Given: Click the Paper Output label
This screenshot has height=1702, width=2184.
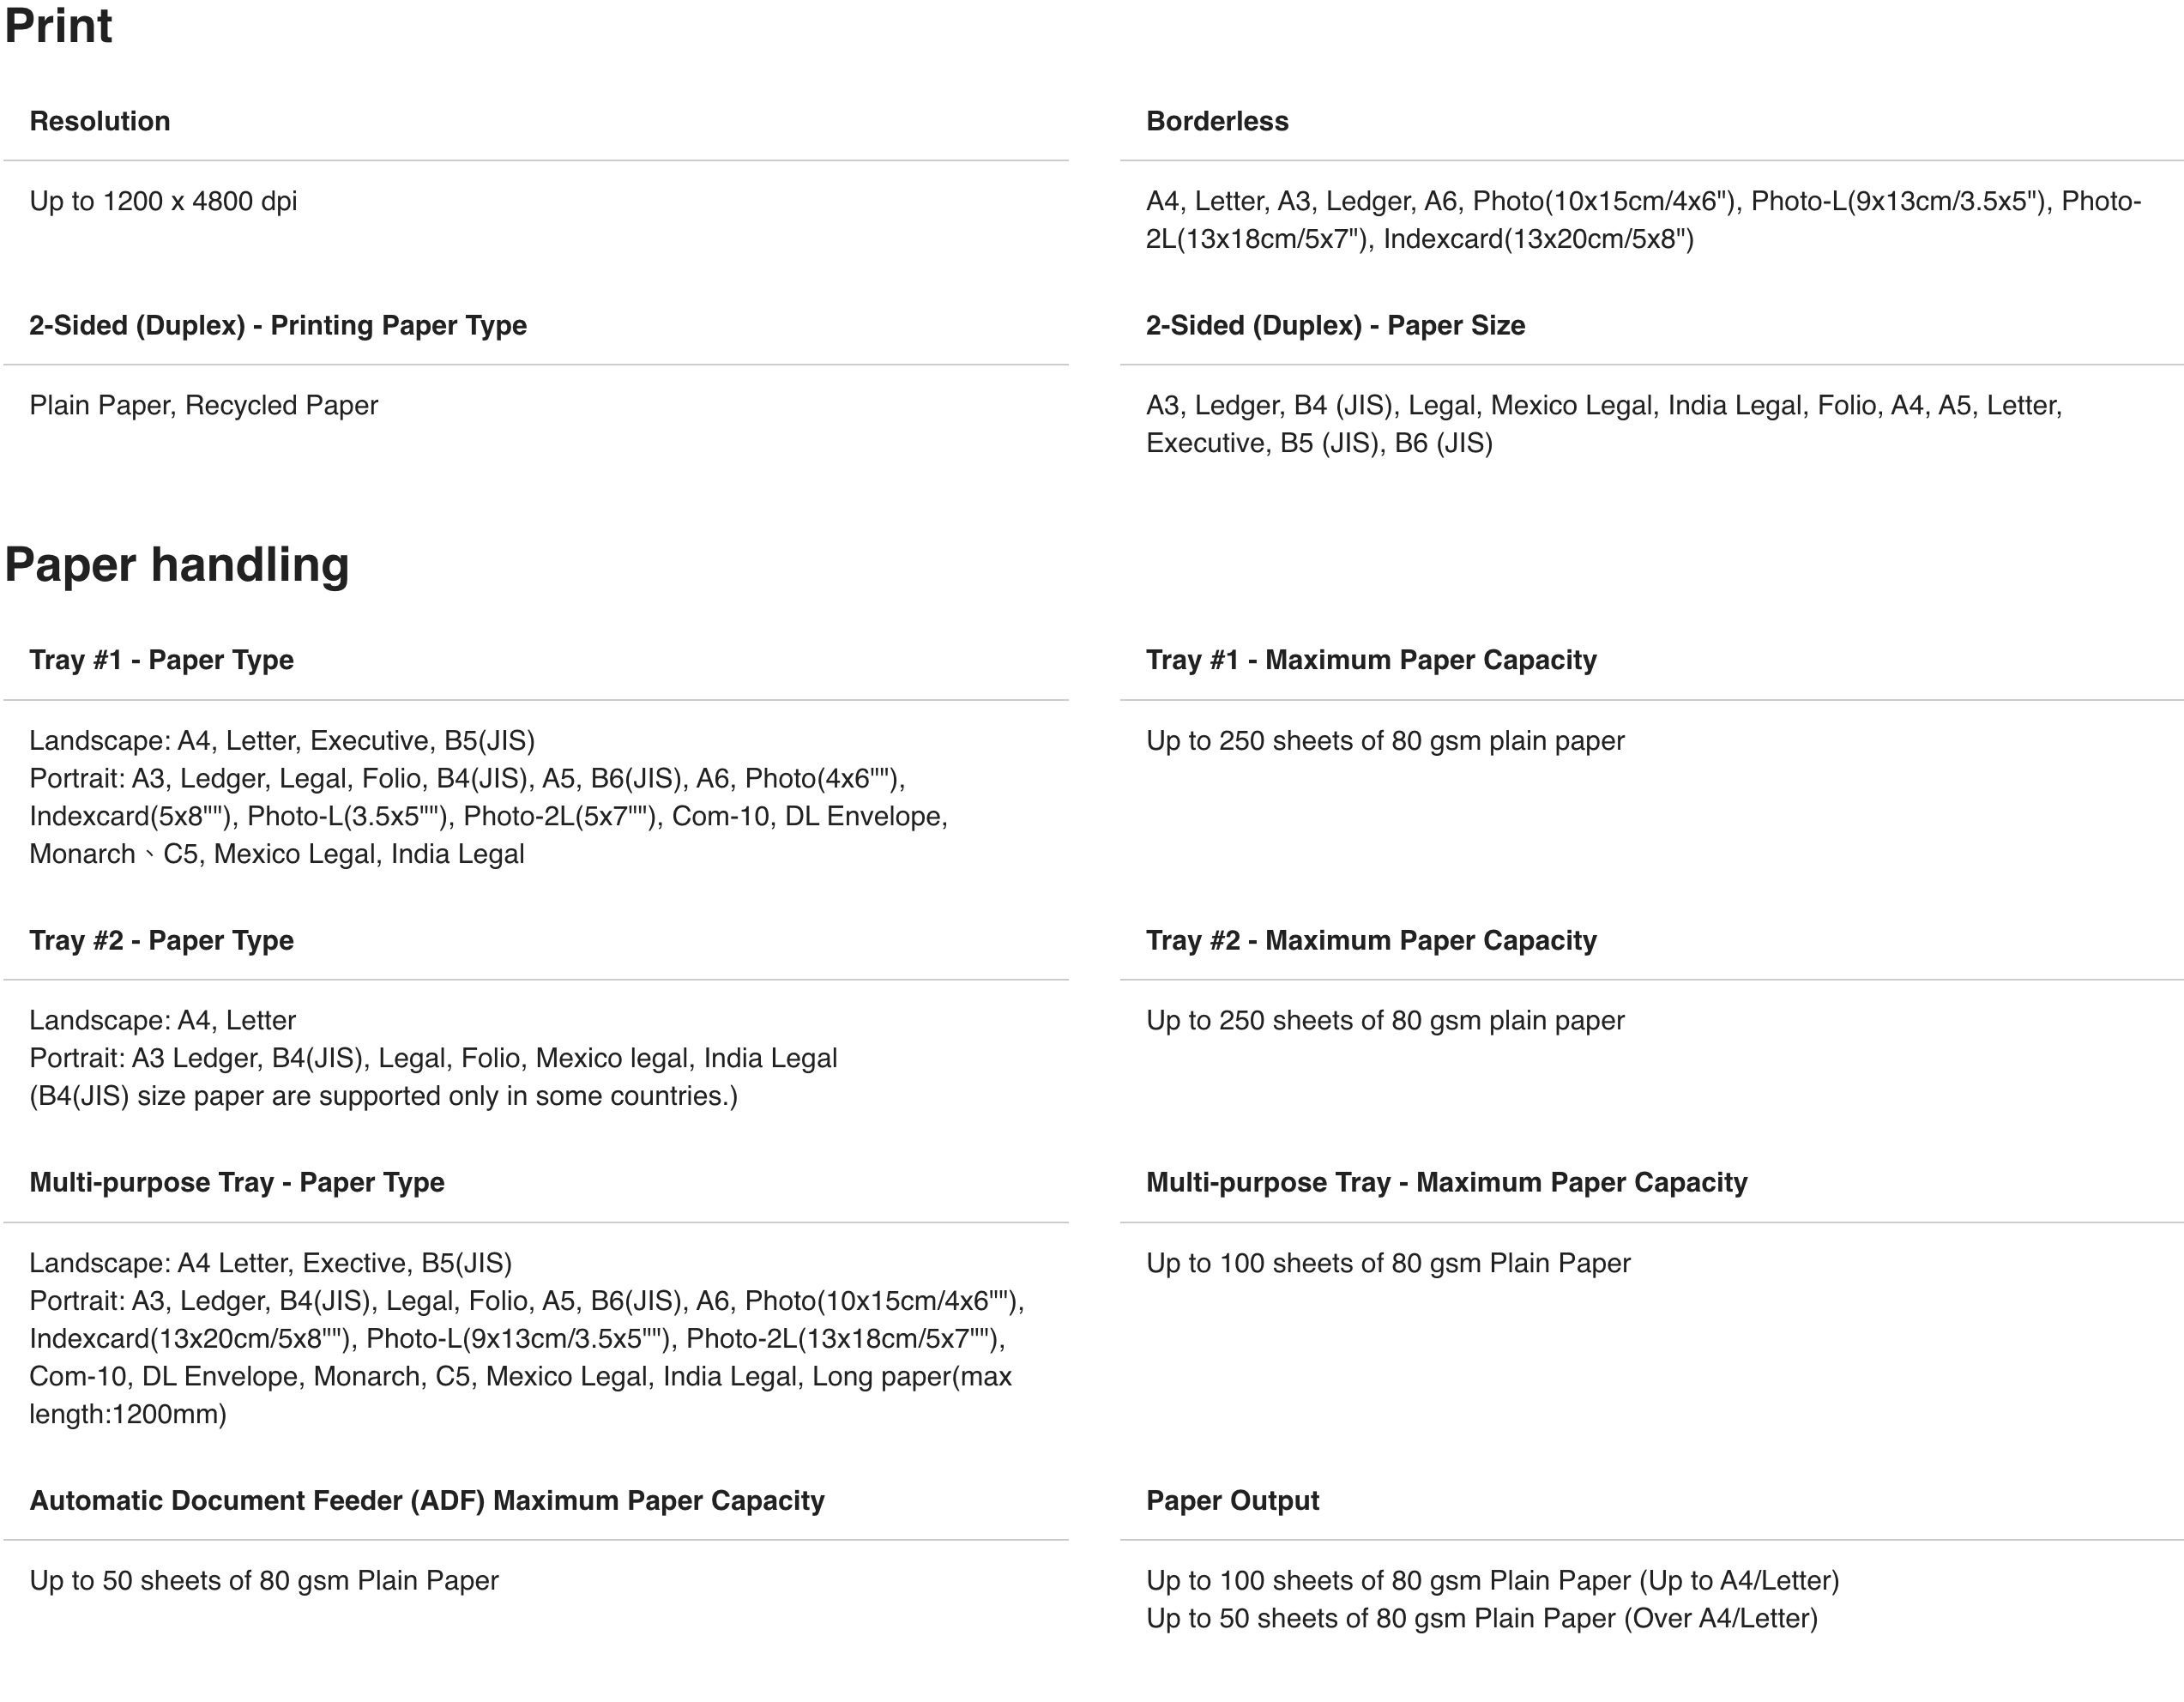Looking at the screenshot, I should click(1232, 1500).
